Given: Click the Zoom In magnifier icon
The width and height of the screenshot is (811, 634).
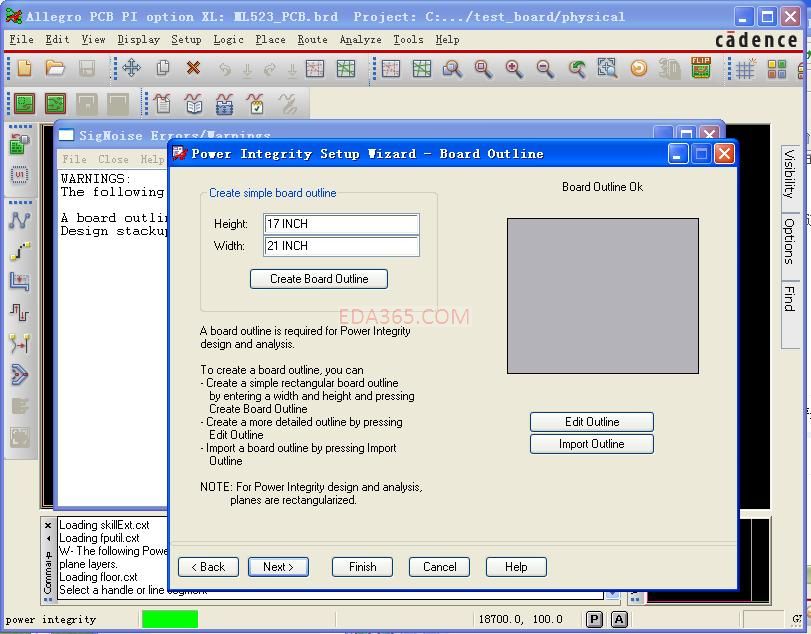Looking at the screenshot, I should click(x=514, y=69).
